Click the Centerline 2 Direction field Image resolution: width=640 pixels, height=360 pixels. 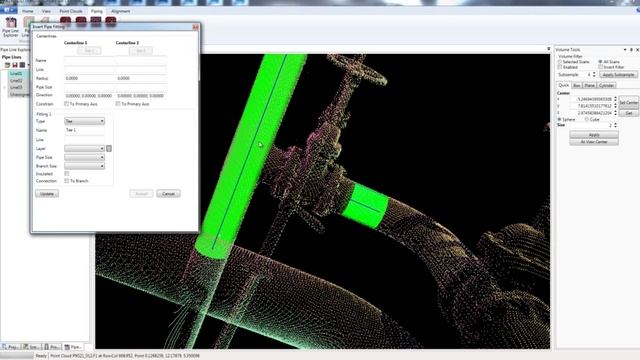coord(141,96)
